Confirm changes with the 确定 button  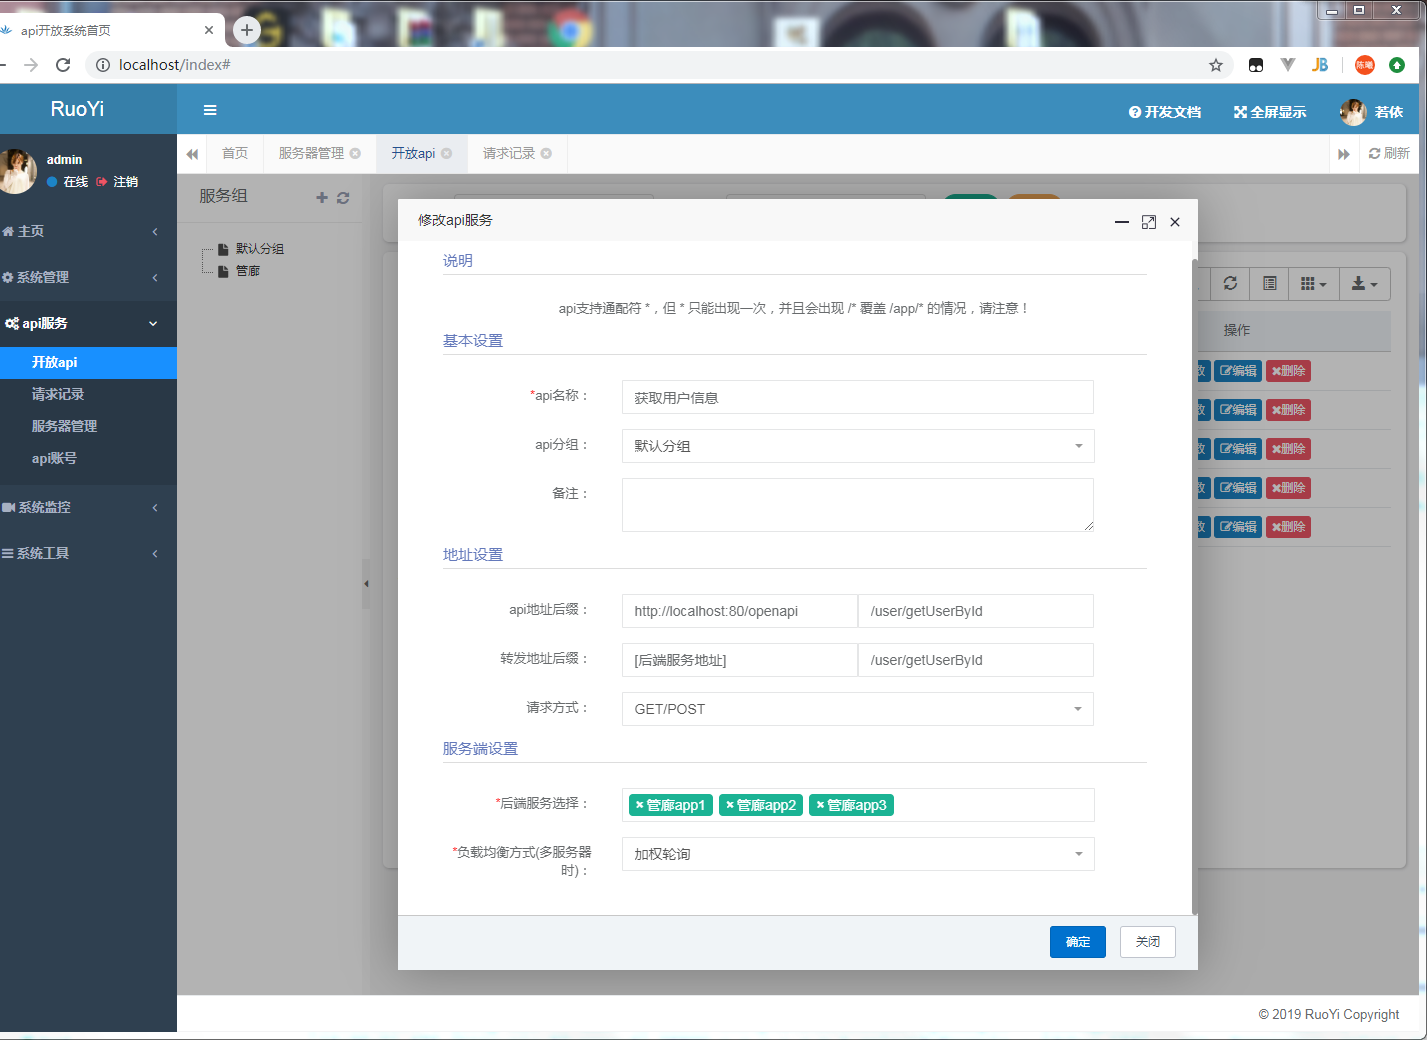(x=1077, y=941)
